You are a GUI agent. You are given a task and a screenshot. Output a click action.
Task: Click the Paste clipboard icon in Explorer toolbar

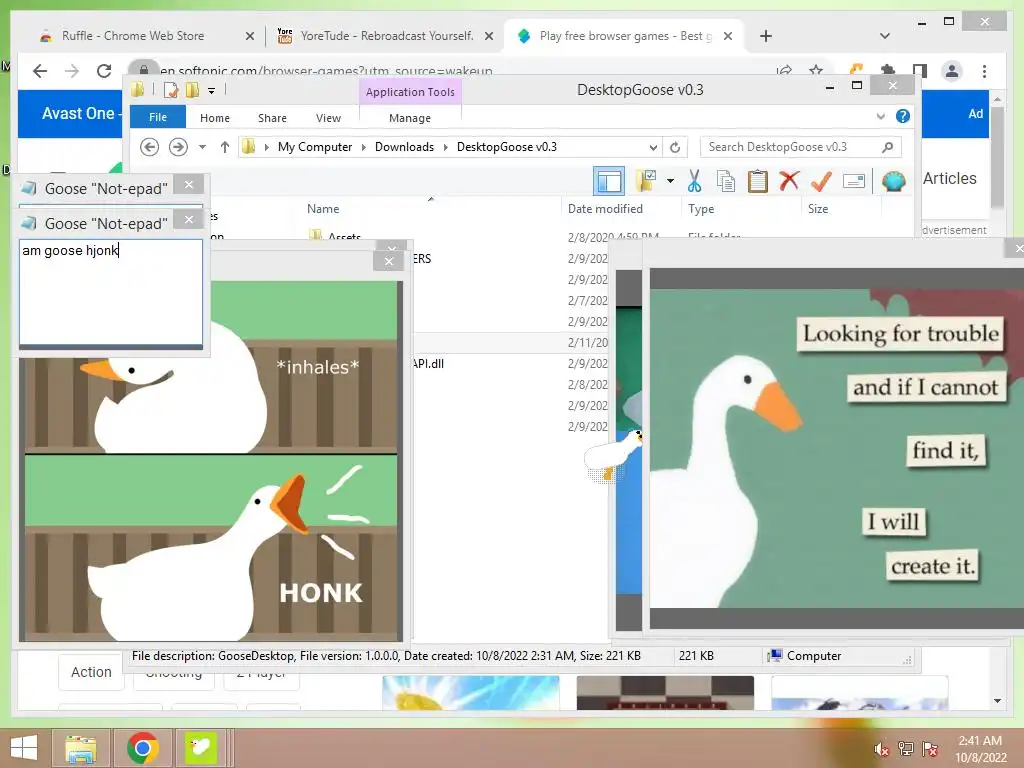[x=758, y=181]
